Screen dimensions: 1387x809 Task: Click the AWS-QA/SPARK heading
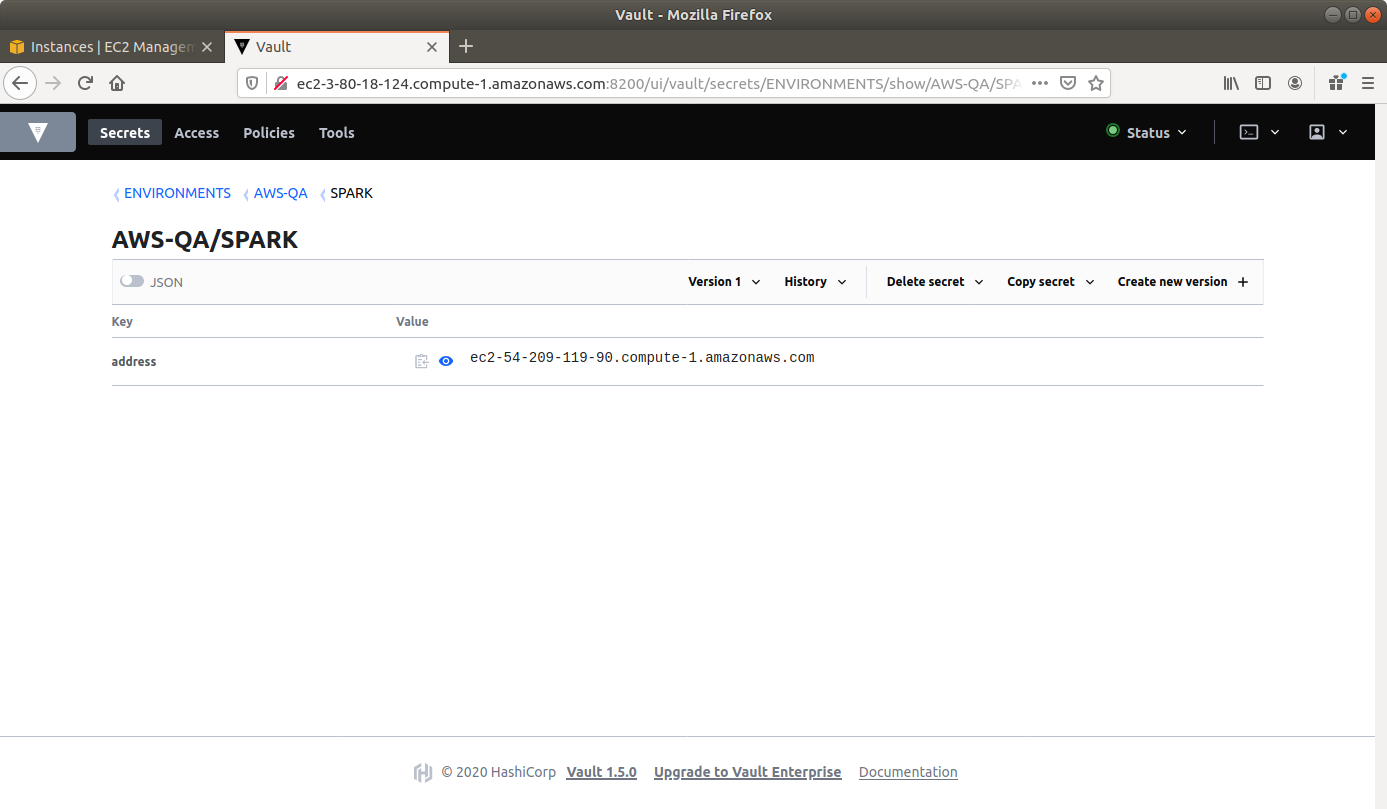tap(205, 240)
